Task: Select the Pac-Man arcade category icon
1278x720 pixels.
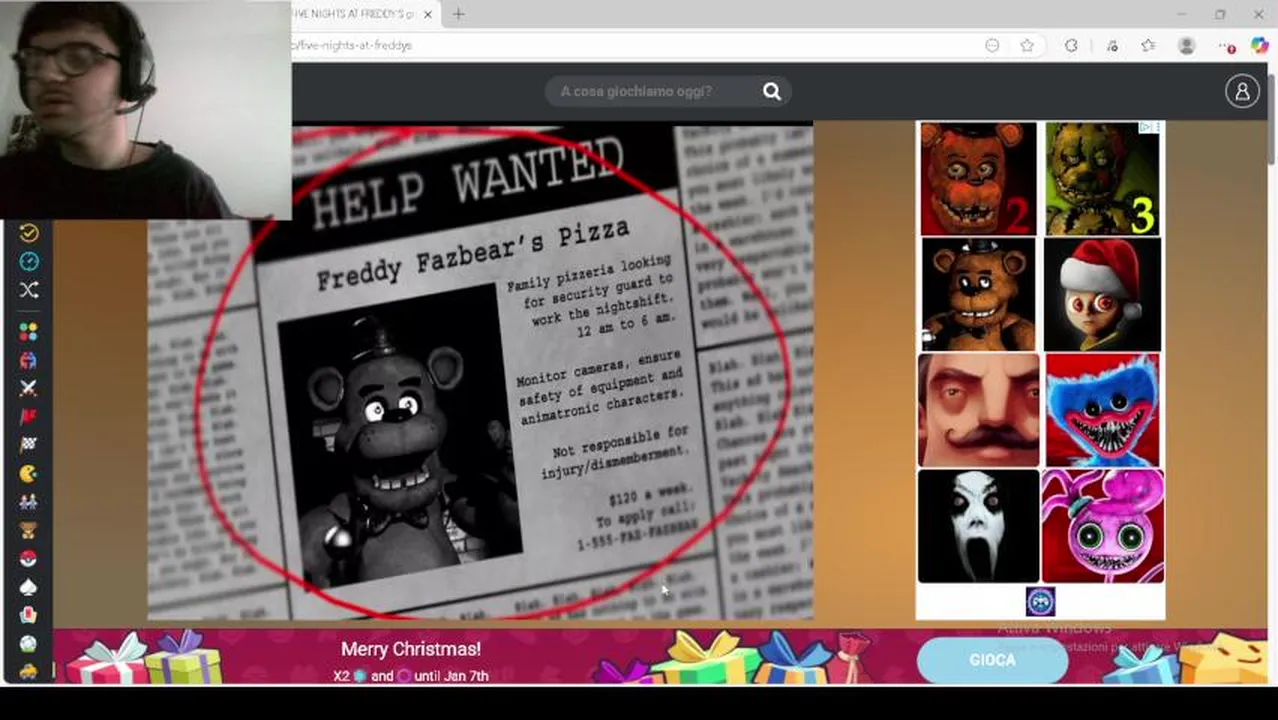Action: pos(28,473)
